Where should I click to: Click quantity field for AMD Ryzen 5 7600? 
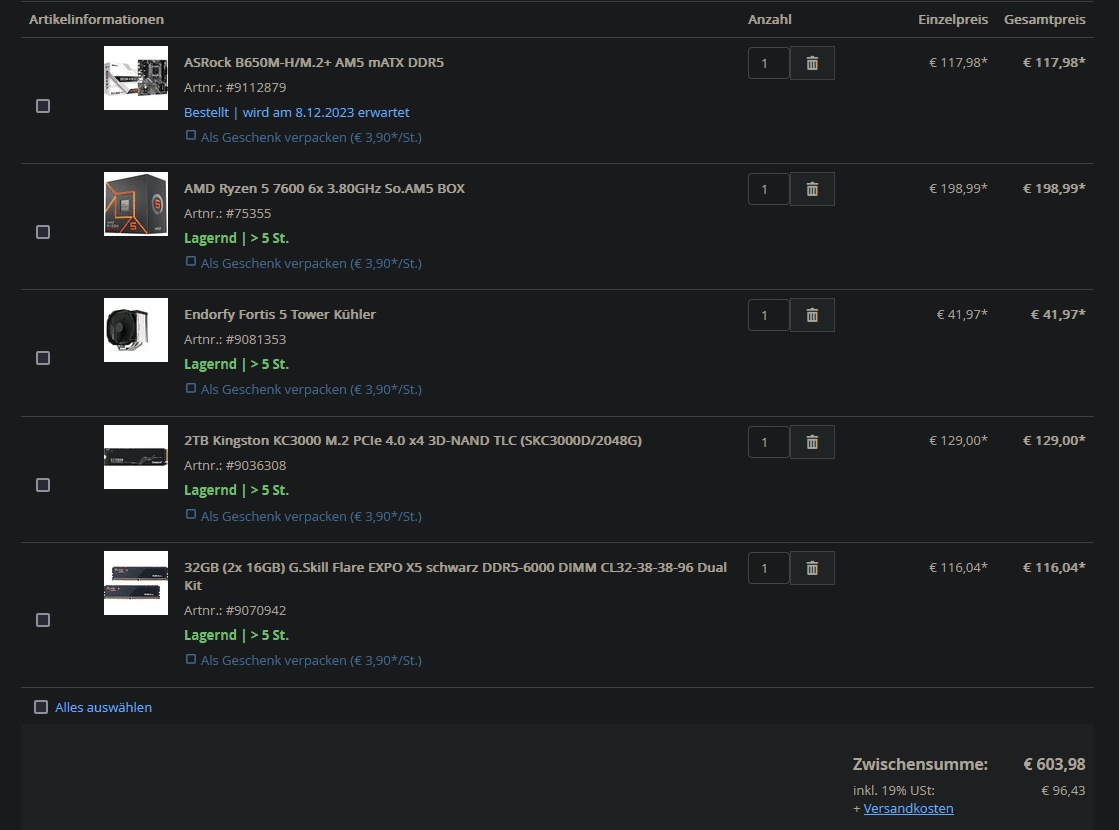tap(769, 189)
